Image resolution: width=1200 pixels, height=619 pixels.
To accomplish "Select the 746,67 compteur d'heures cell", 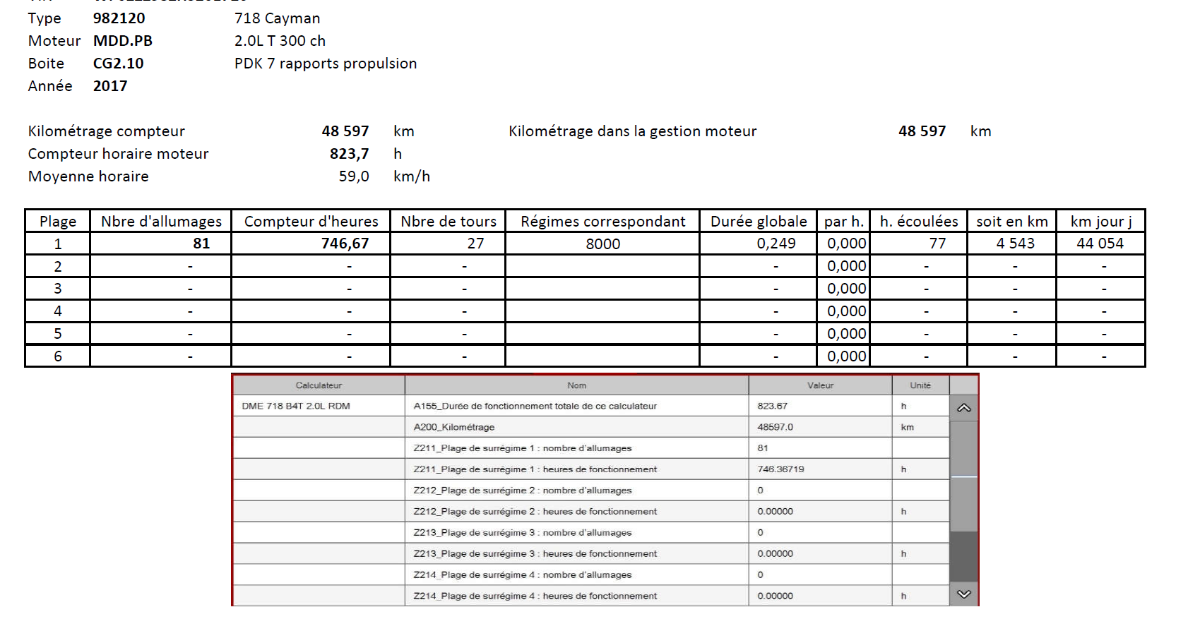I will 311,244.
